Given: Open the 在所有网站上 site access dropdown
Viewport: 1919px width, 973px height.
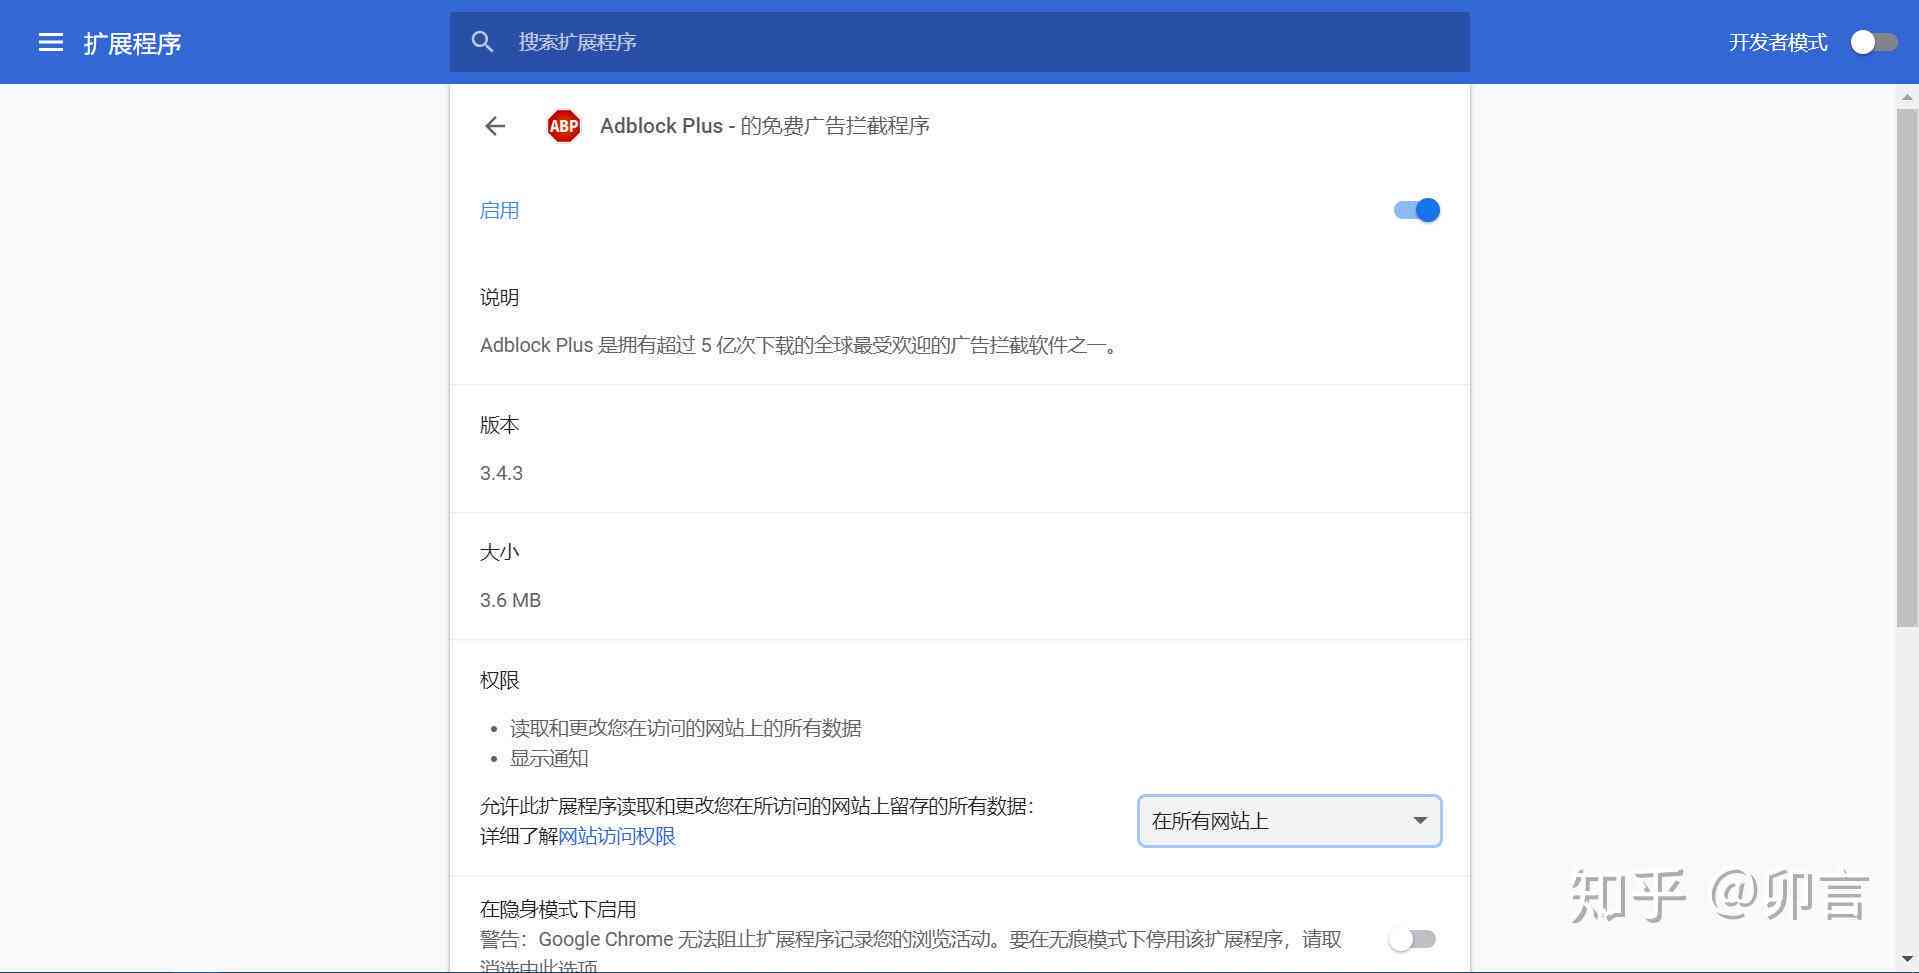Looking at the screenshot, I should click(1289, 821).
